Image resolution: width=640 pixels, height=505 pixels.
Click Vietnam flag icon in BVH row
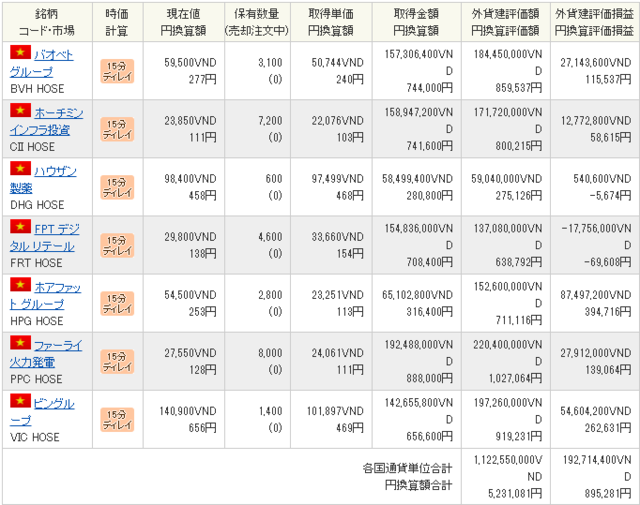point(20,52)
